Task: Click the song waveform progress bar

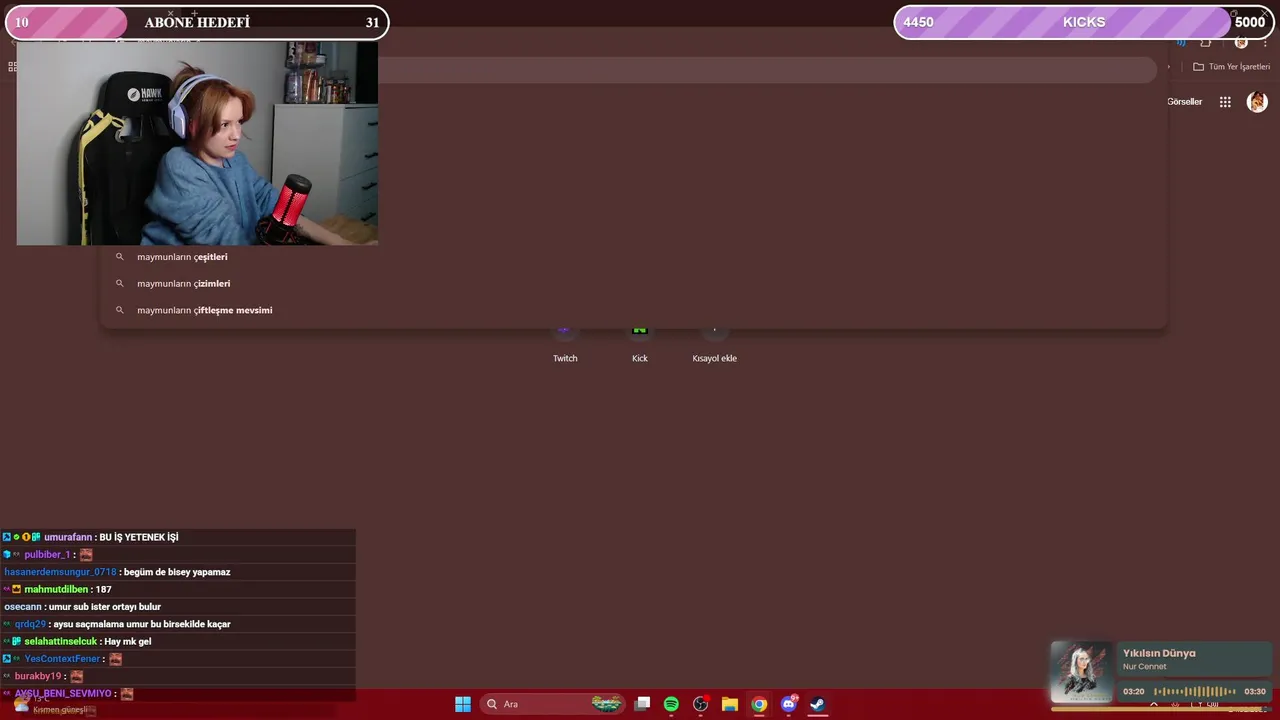Action: 1194,692
